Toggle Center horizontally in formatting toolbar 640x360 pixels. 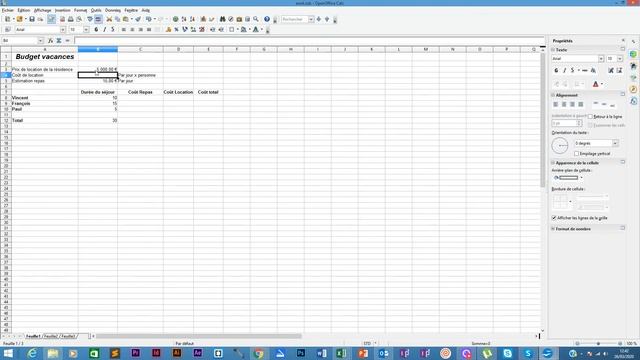[132, 29]
